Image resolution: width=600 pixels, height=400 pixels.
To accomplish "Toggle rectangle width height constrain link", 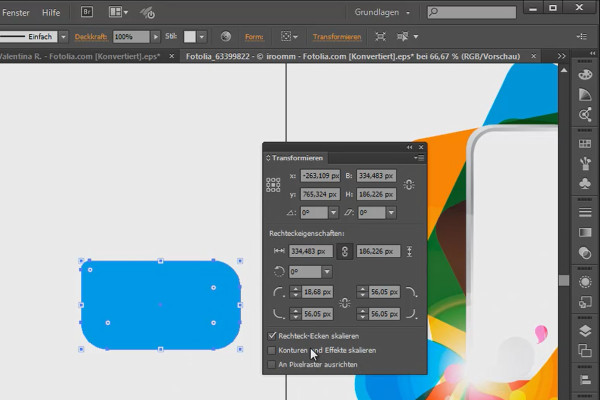I will click(x=344, y=251).
